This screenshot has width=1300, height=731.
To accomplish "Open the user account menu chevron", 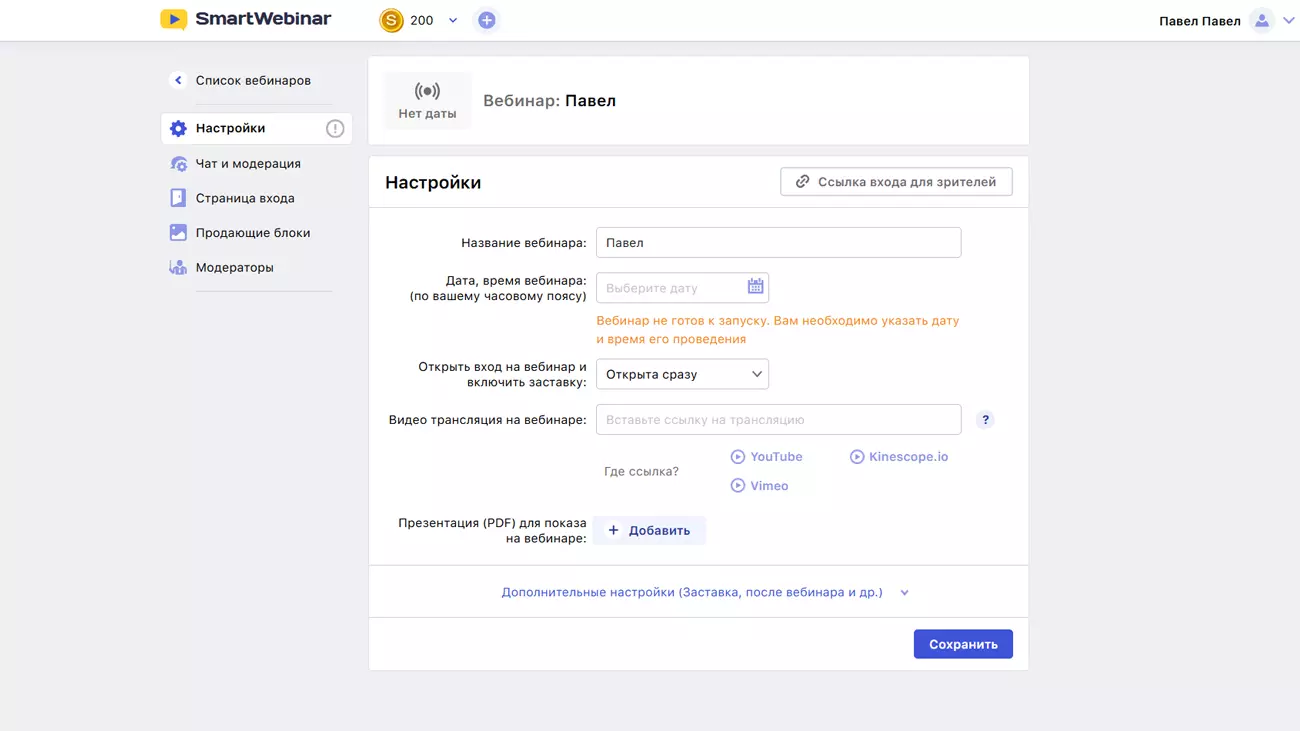I will tap(1288, 21).
